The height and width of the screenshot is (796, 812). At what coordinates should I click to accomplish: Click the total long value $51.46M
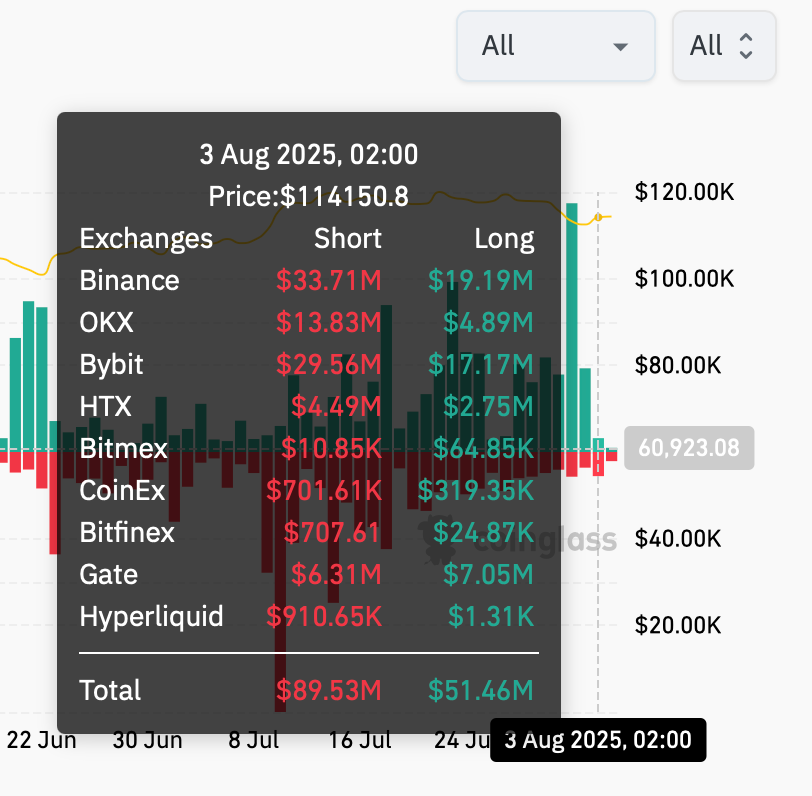tap(481, 690)
